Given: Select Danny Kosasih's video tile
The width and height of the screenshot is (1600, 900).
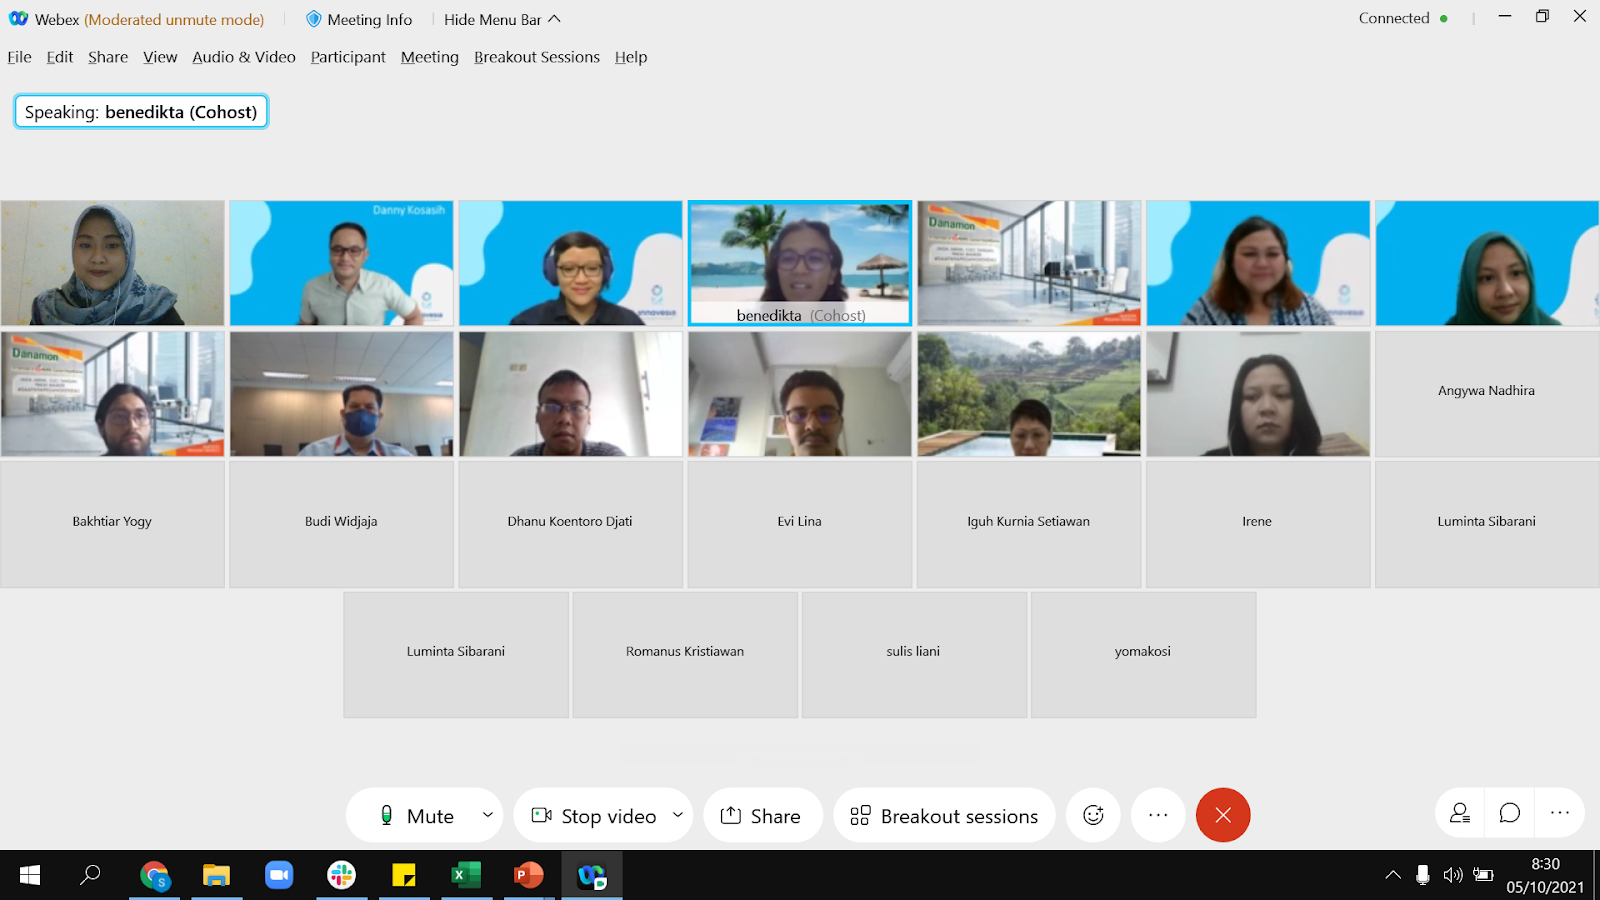Looking at the screenshot, I should click(x=341, y=263).
